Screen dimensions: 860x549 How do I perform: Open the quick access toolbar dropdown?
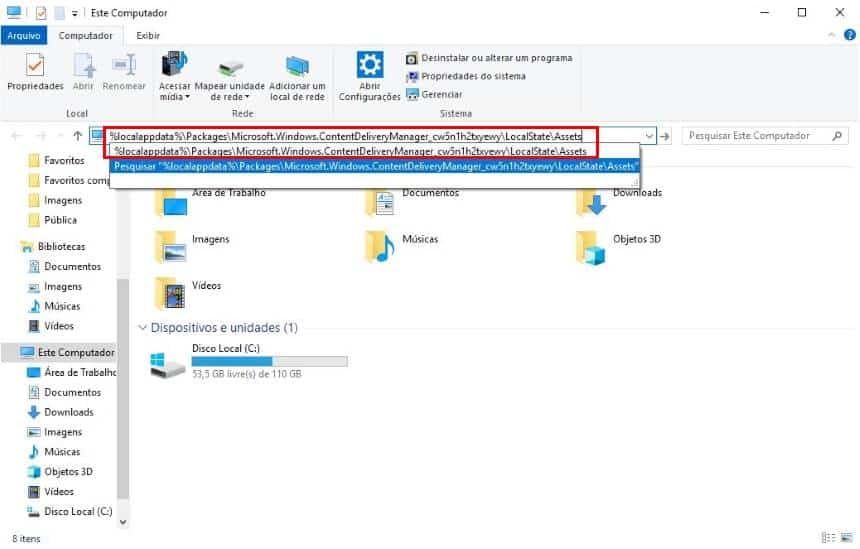[75, 13]
